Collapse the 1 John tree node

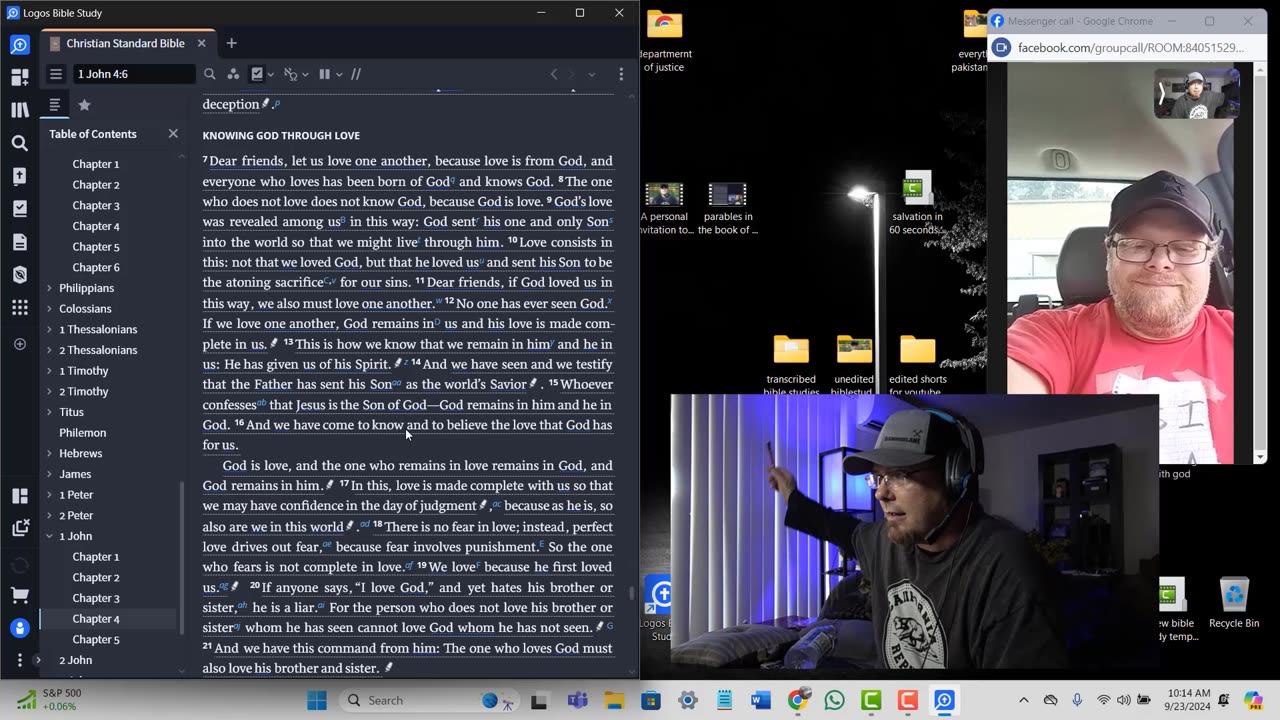(x=49, y=536)
